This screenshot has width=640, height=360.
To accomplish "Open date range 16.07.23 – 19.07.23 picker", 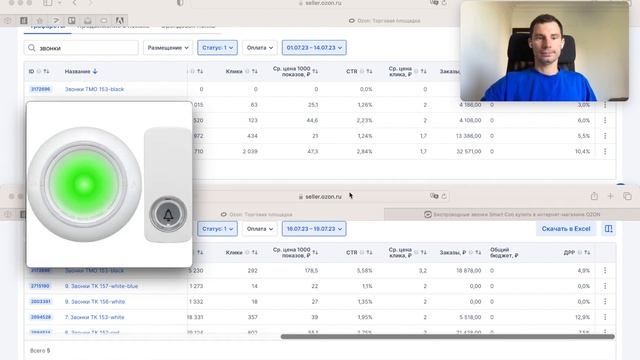I will tap(314, 229).
